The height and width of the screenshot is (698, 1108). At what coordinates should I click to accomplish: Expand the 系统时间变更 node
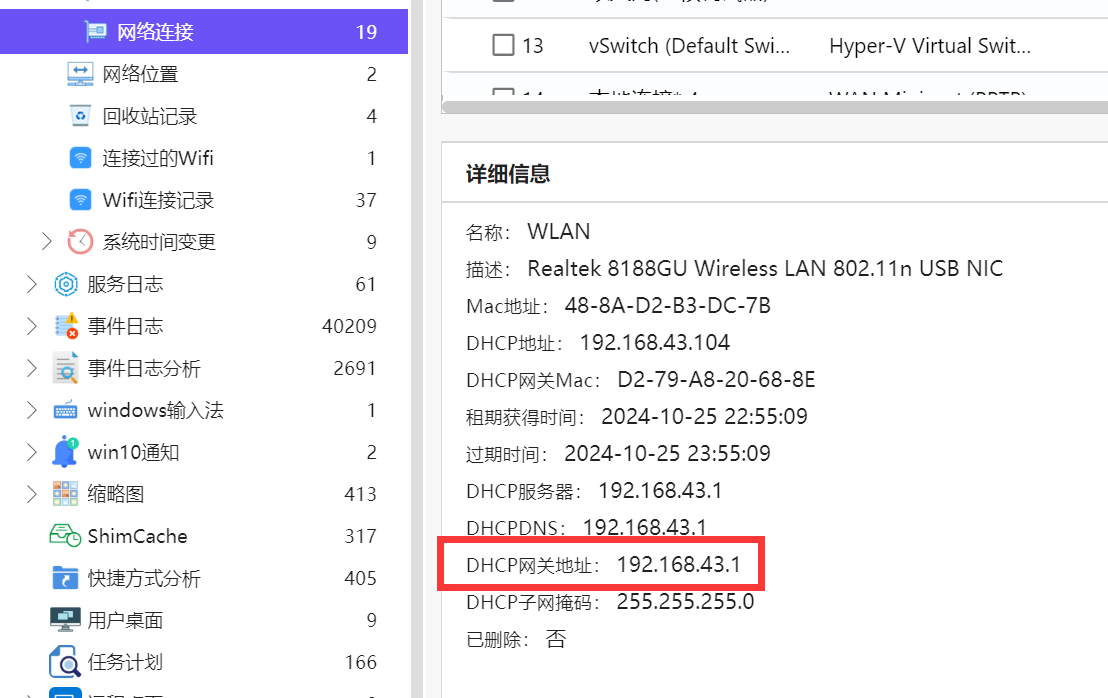tap(47, 242)
